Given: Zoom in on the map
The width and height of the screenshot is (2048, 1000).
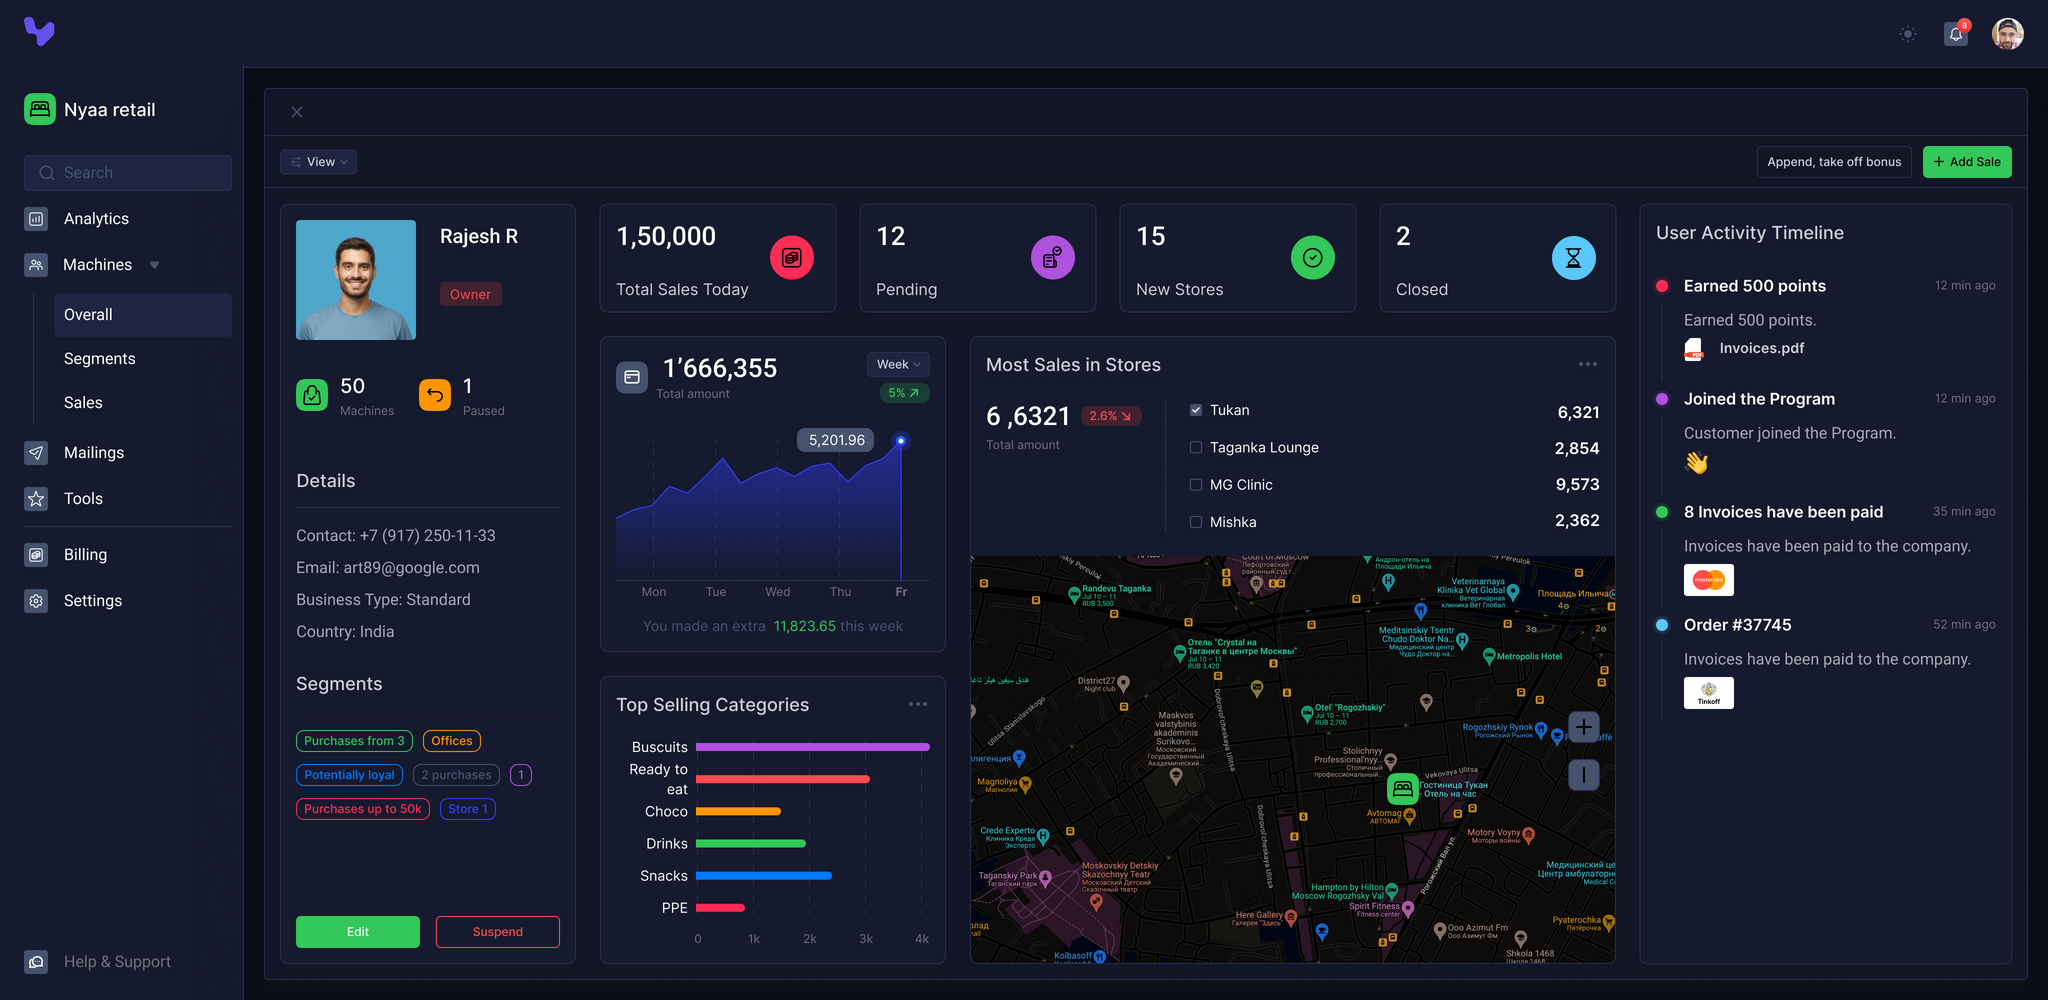Looking at the screenshot, I should click(1583, 727).
